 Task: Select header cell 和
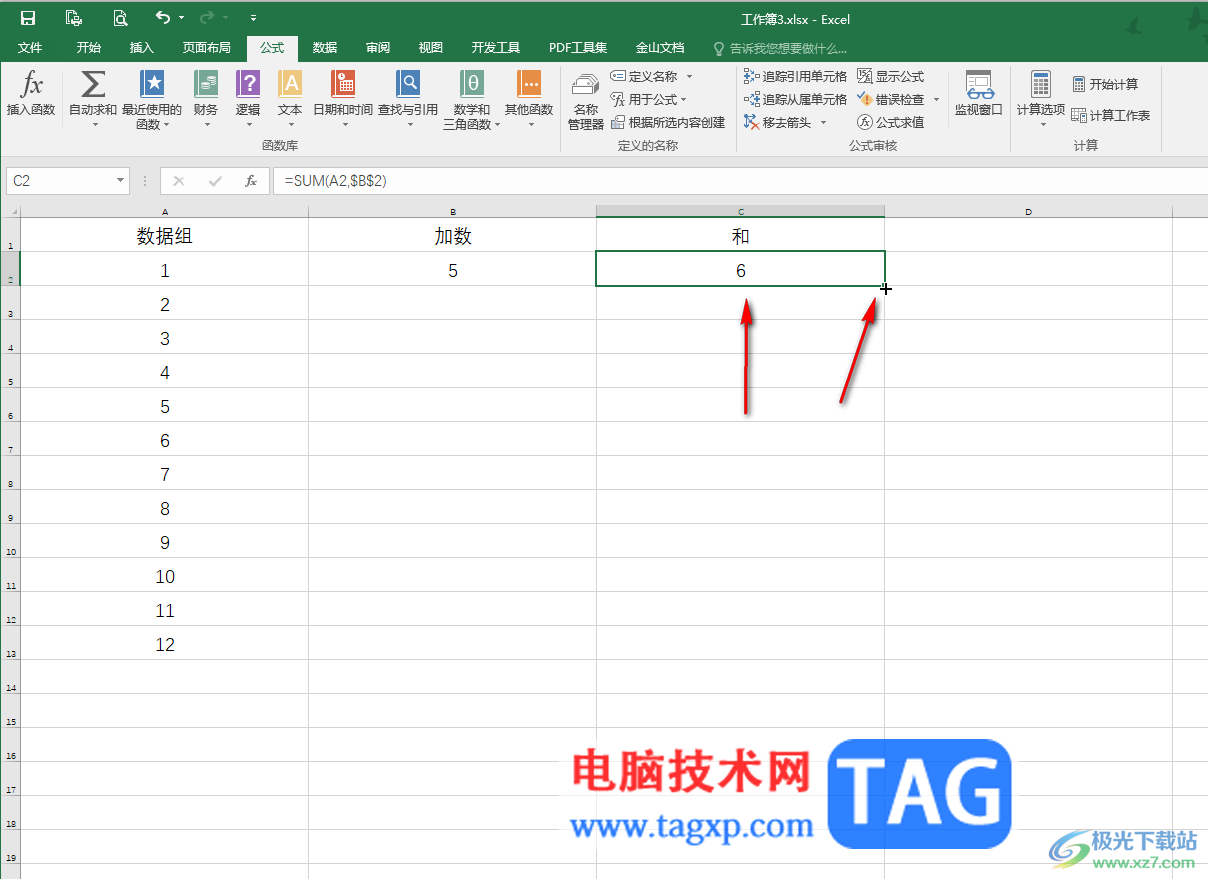pos(740,236)
